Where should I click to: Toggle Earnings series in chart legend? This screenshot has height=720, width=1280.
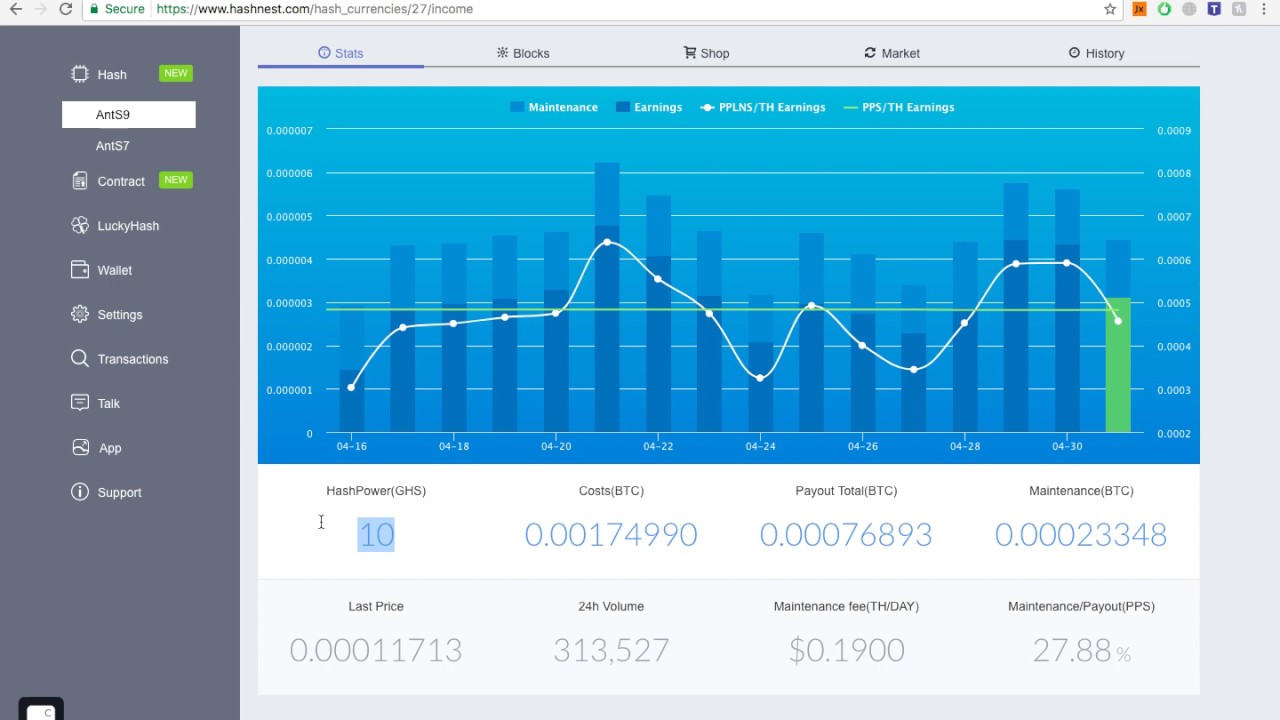(650, 107)
